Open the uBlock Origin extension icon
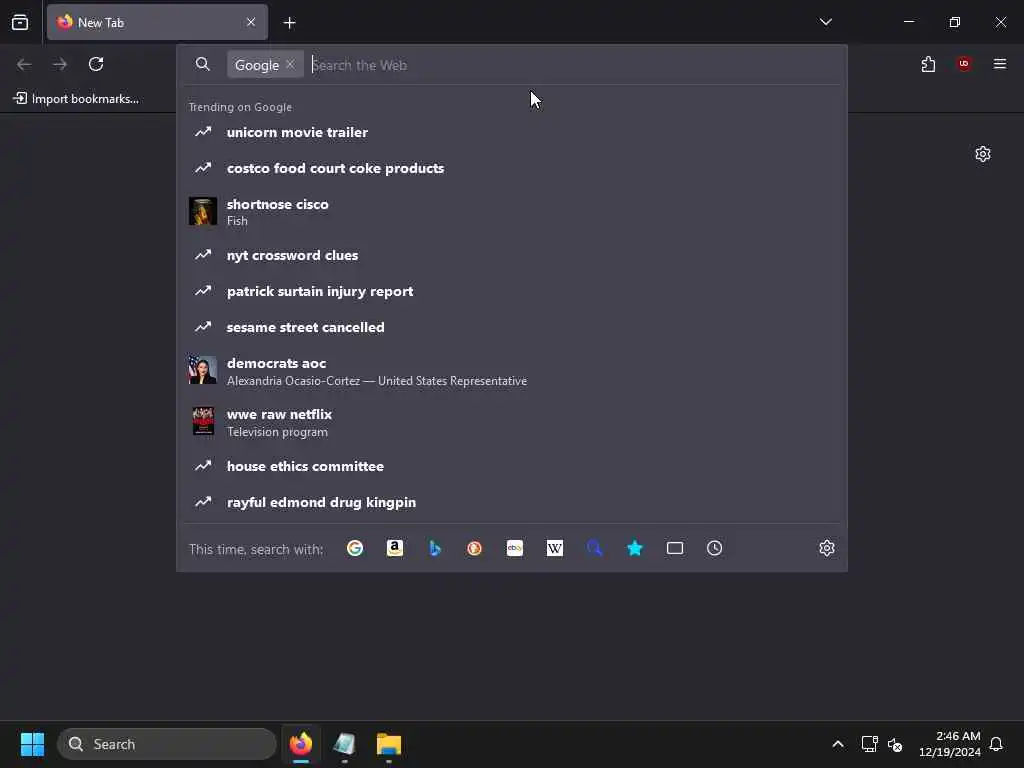 [964, 64]
